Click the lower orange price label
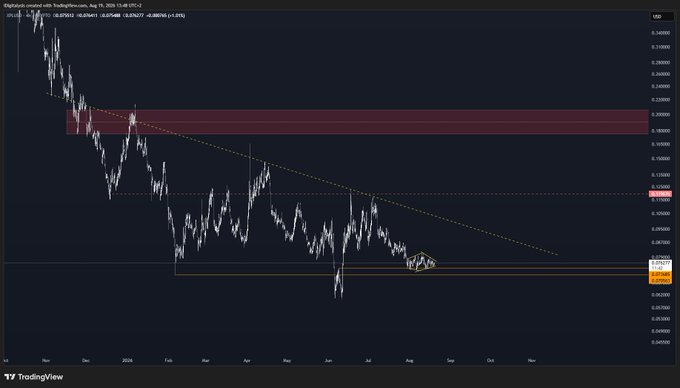The width and height of the screenshot is (680, 388). pos(660,281)
